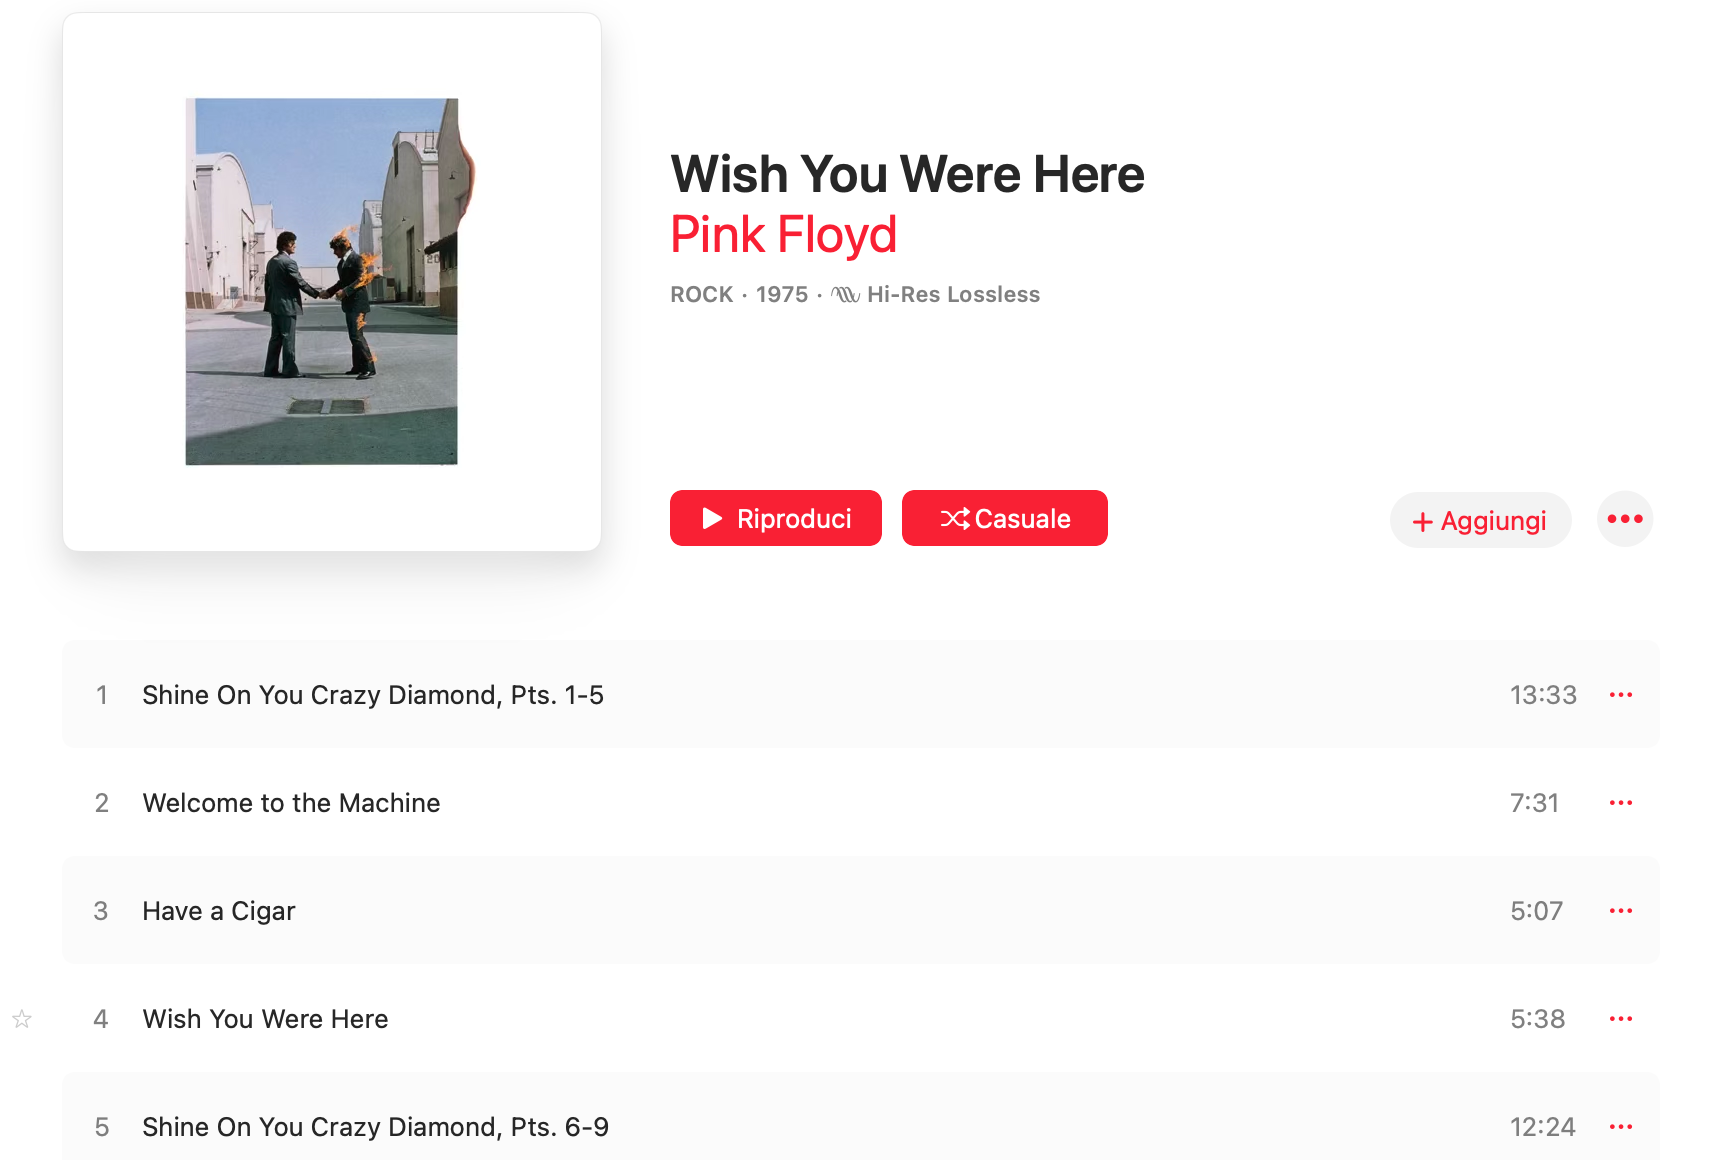The image size is (1718, 1160).
Task: Open options for Shine On You Crazy Diamond Pts. 1-5
Action: click(x=1621, y=694)
